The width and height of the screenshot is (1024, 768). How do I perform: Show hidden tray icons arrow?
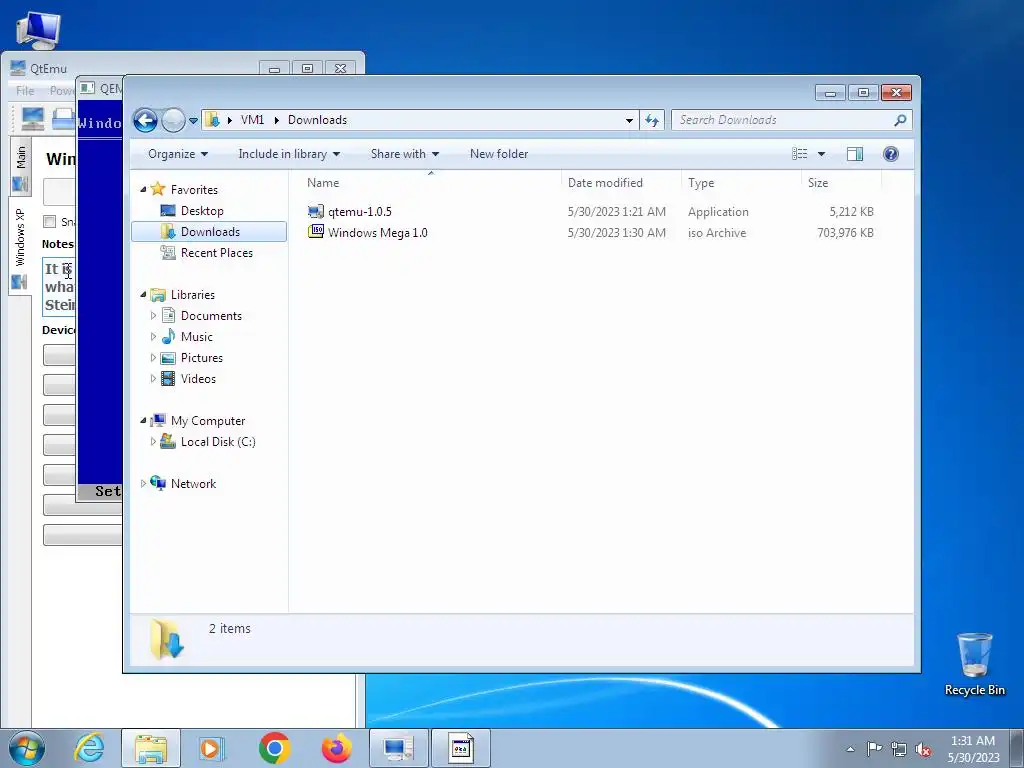(850, 749)
